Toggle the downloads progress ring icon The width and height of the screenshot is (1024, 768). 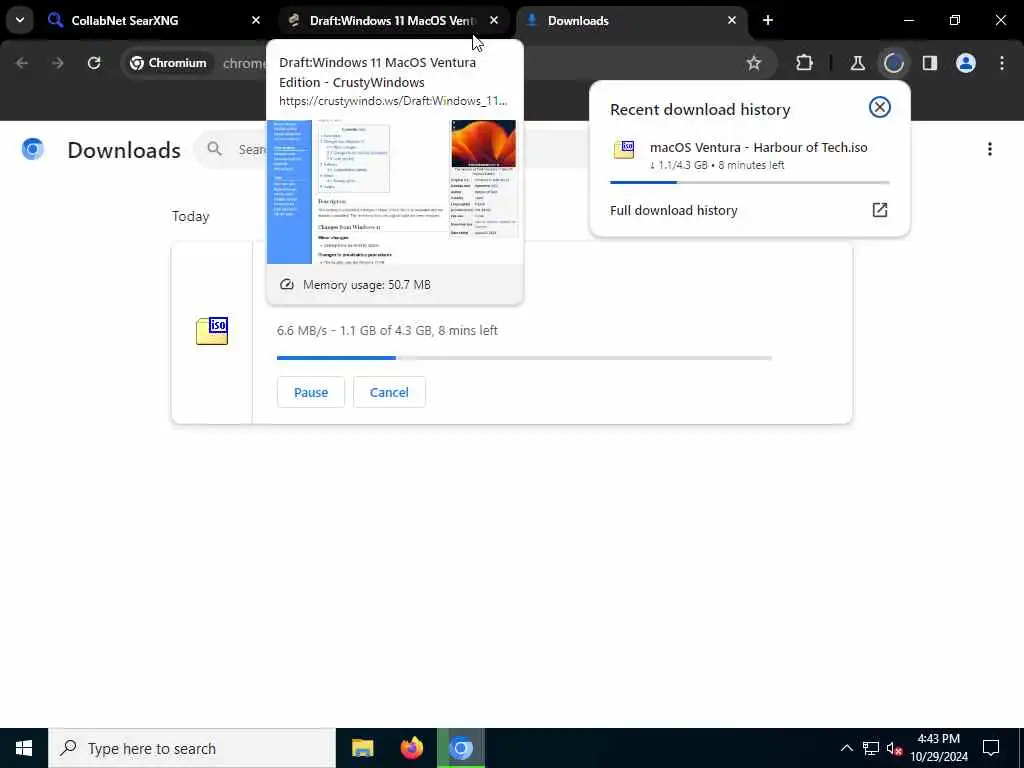[x=893, y=63]
